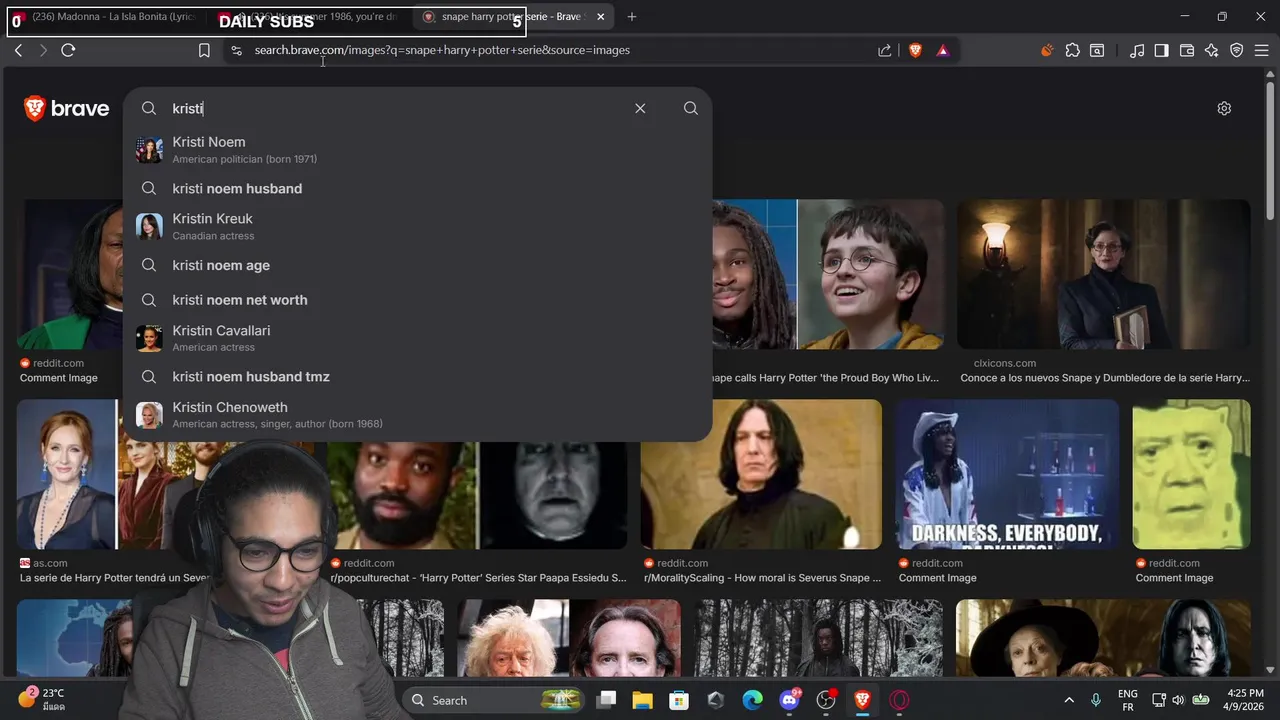Bookmark this page with the bookmark icon
The width and height of the screenshot is (1280, 720).
pyautogui.click(x=204, y=50)
